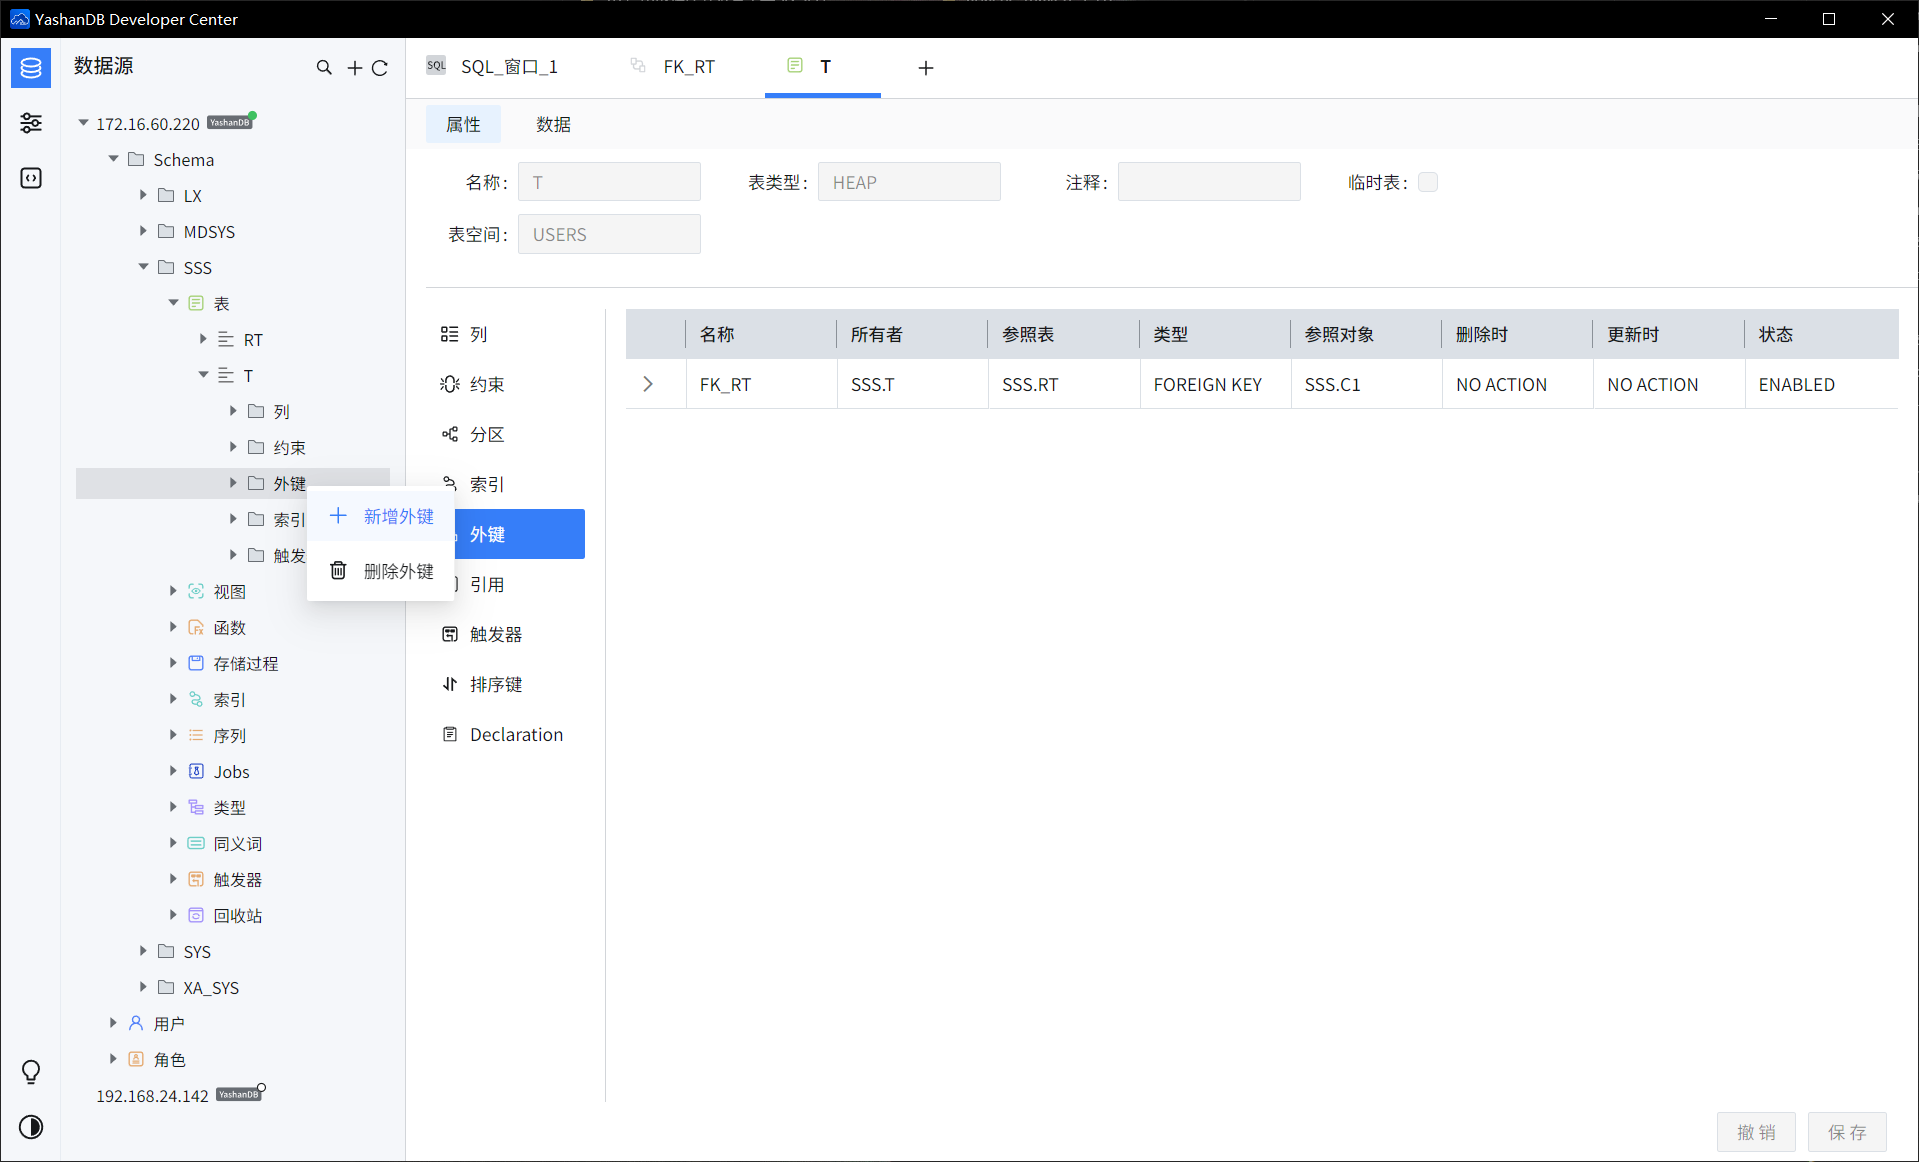The width and height of the screenshot is (1919, 1162).
Task: Collapse the SSS schema folder
Action: [144, 267]
